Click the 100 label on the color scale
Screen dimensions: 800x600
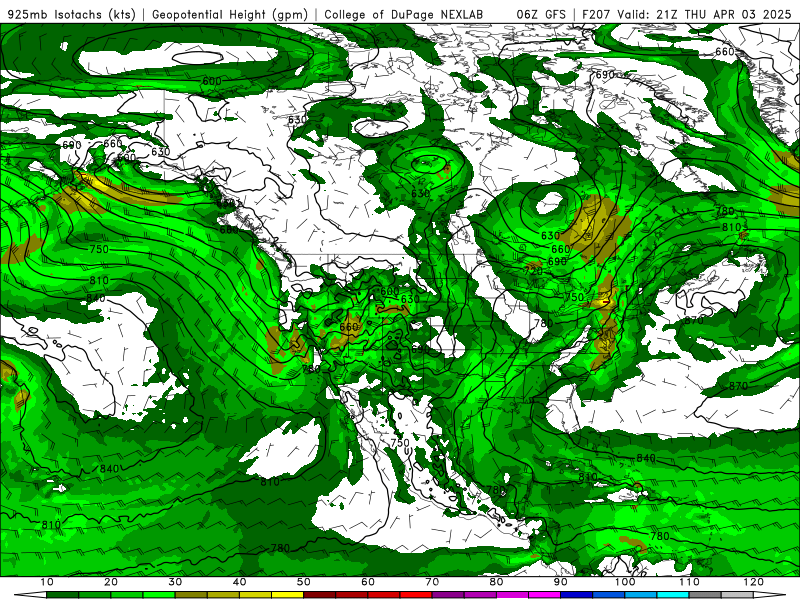point(625,582)
